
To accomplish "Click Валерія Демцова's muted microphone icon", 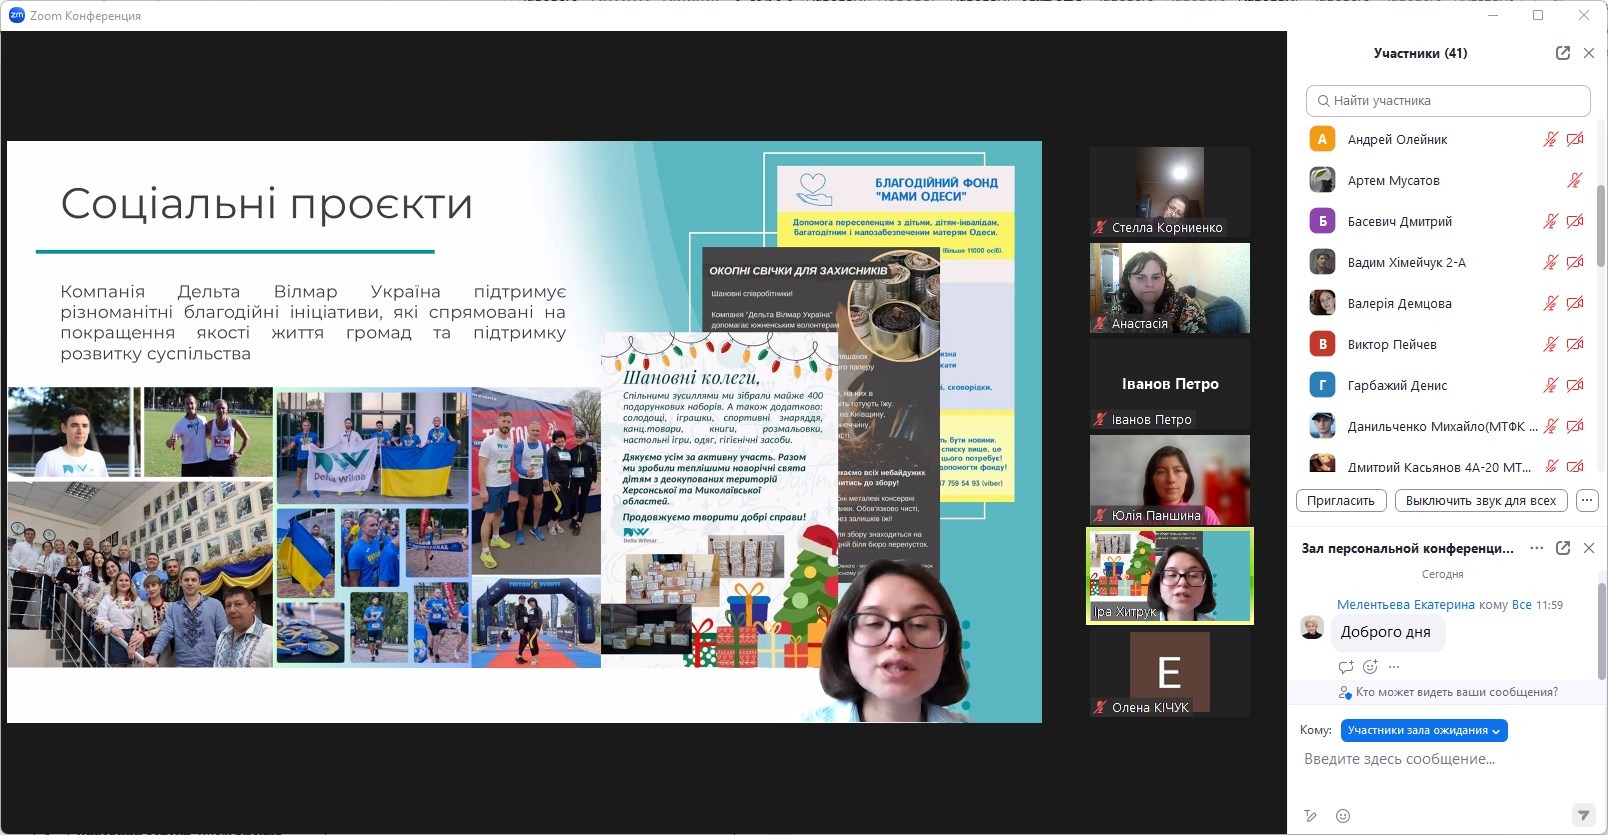I will click(1550, 303).
